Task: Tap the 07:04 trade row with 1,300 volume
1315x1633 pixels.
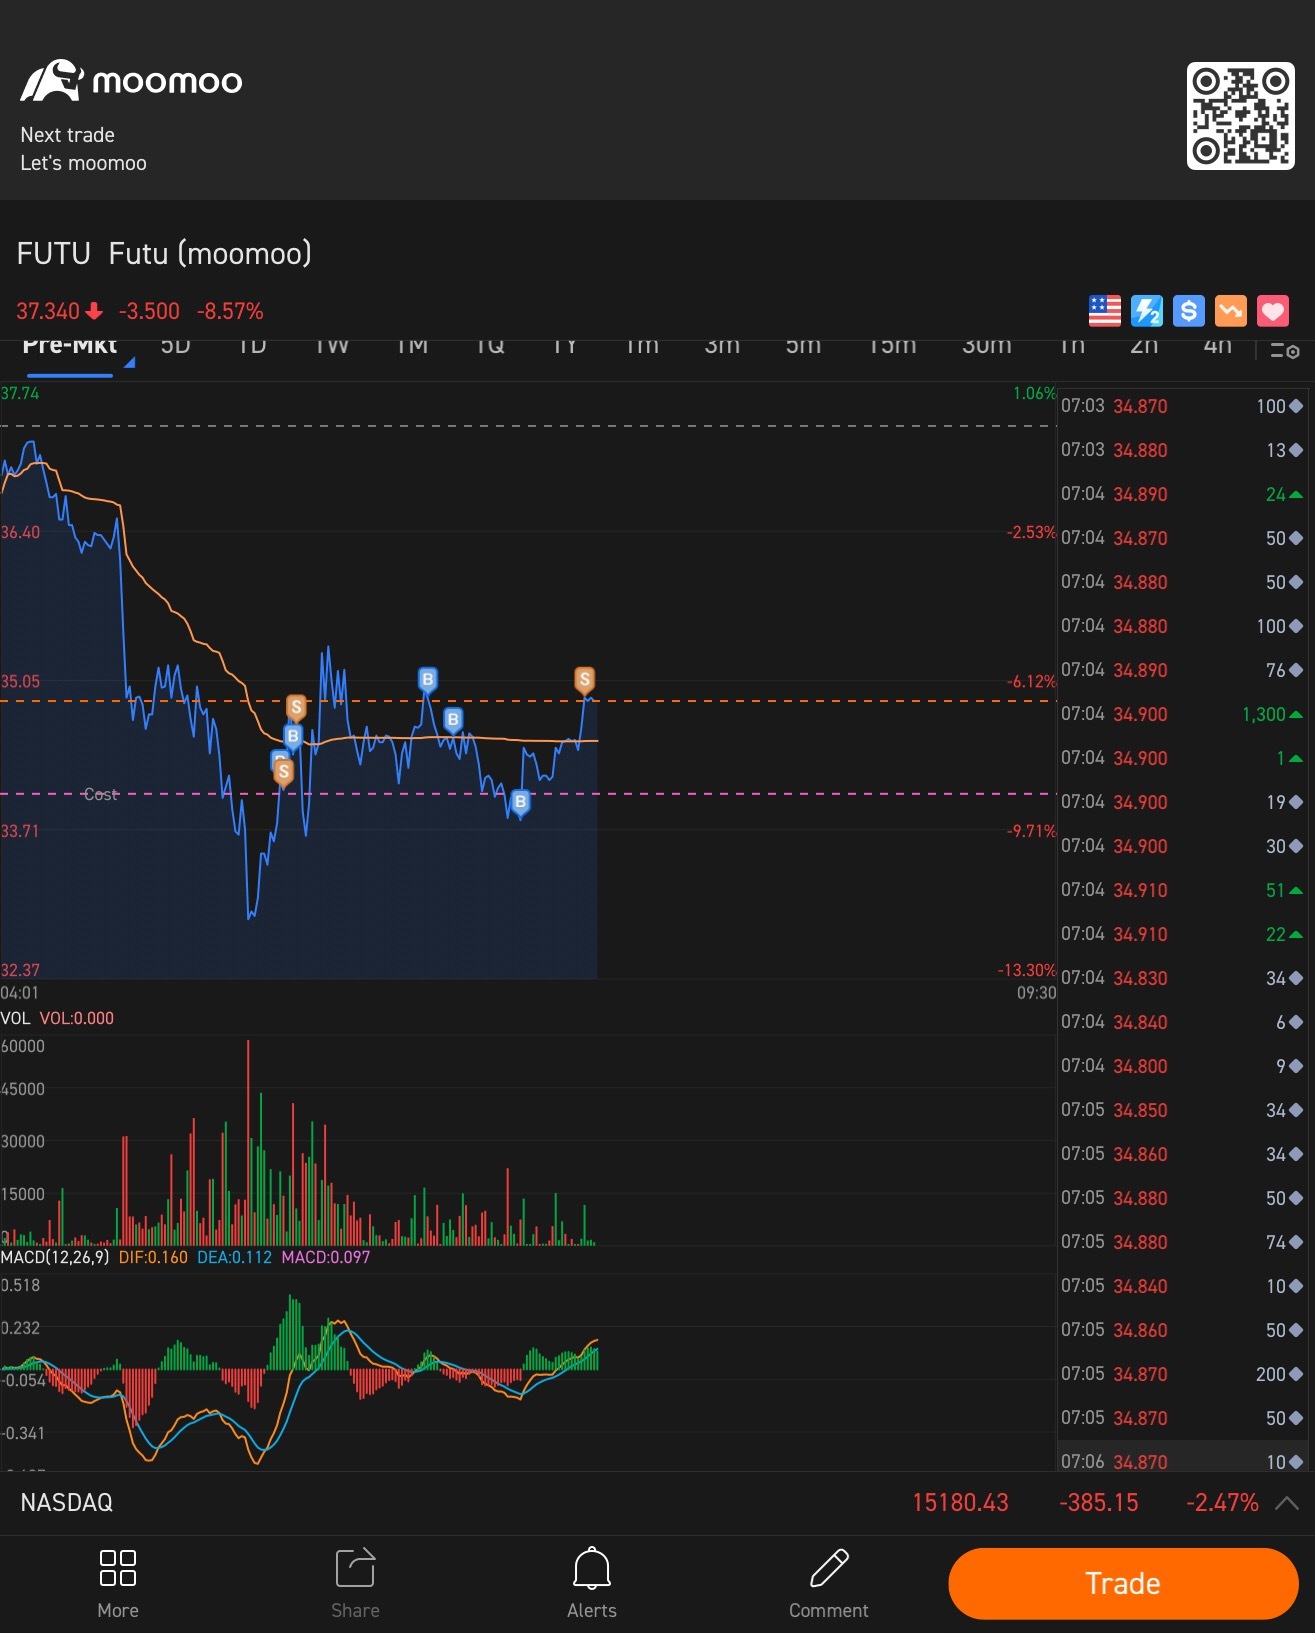Action: tap(1182, 714)
